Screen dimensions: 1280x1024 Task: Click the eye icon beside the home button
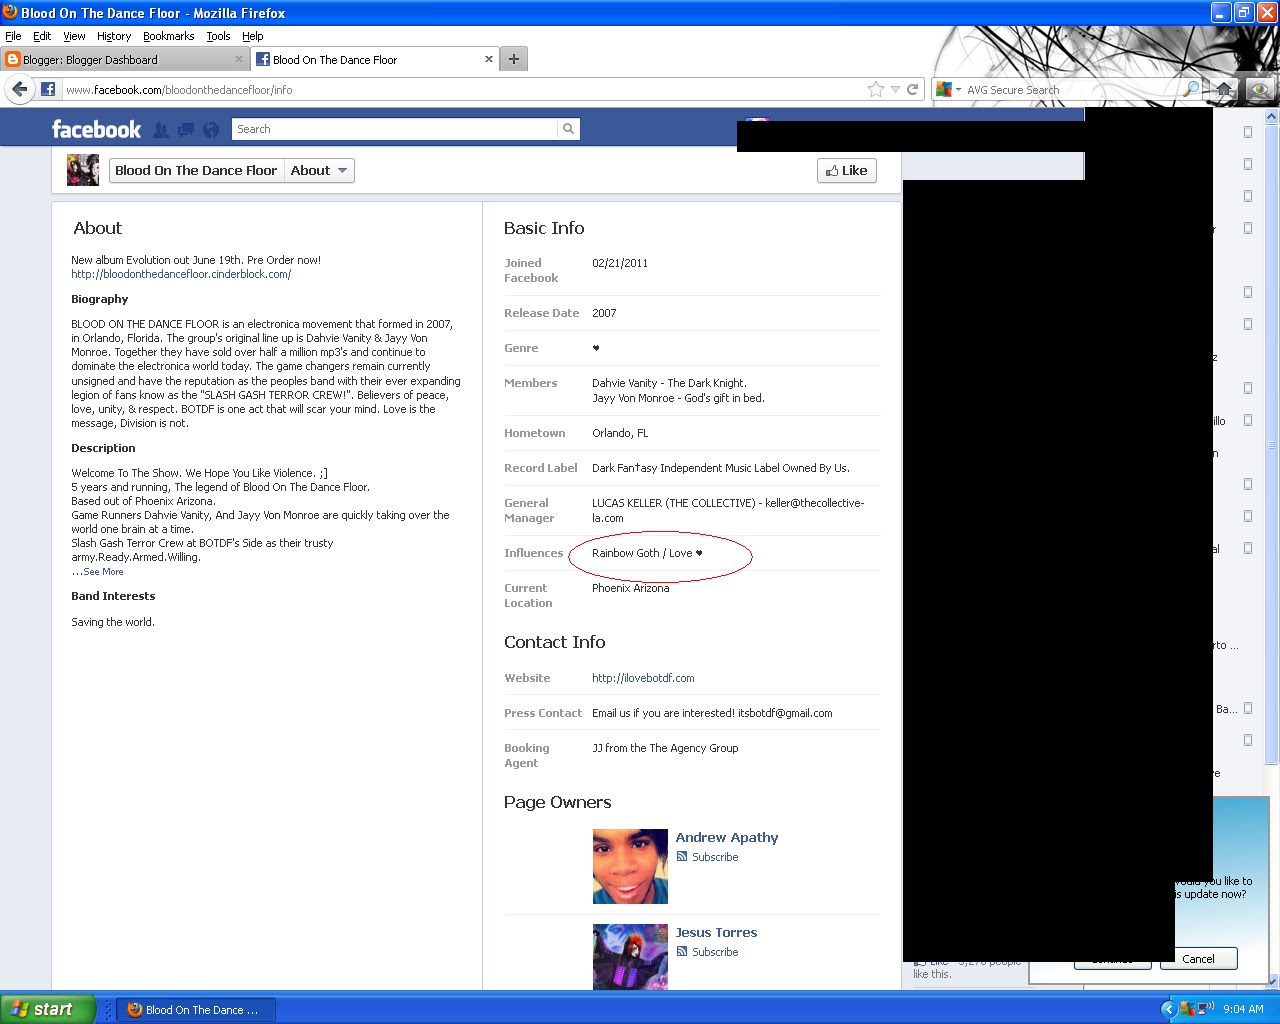(1260, 89)
